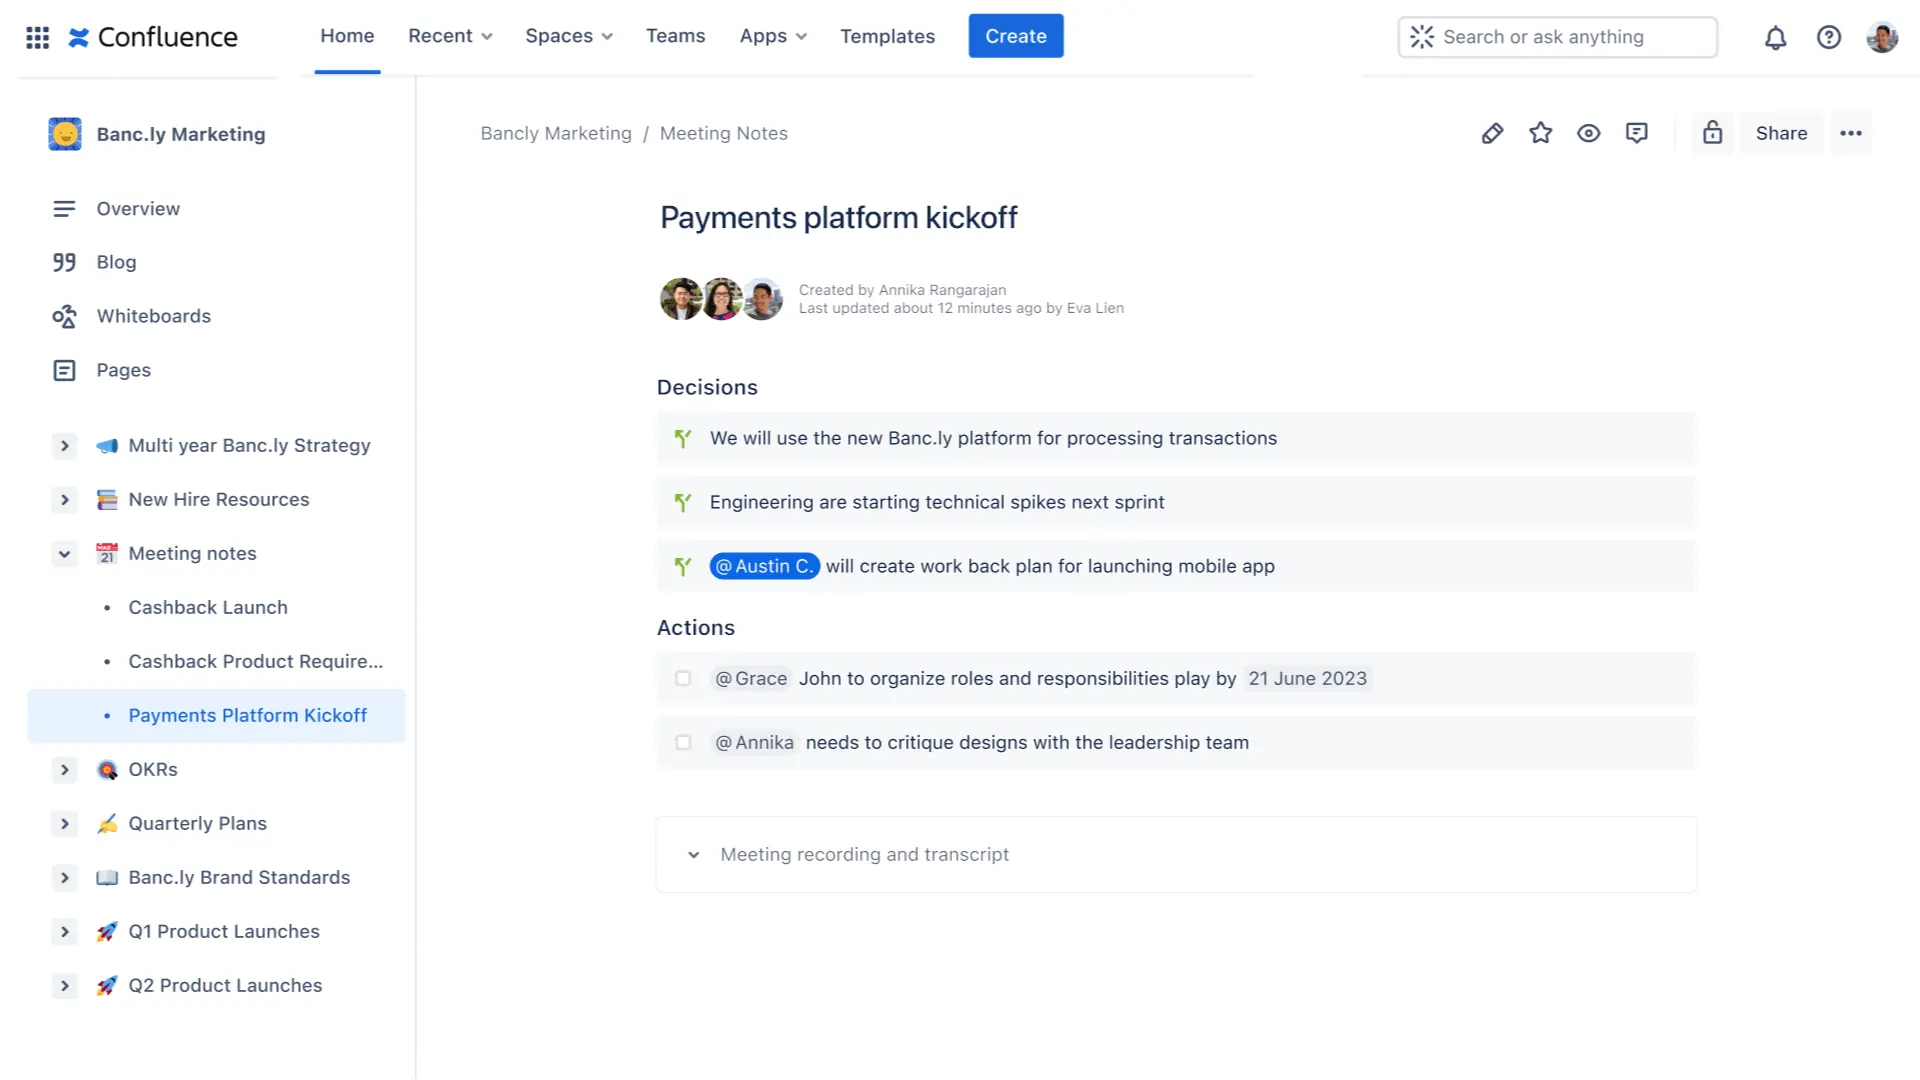The image size is (1920, 1080).
Task: Open the notifications bell
Action: [1775, 37]
